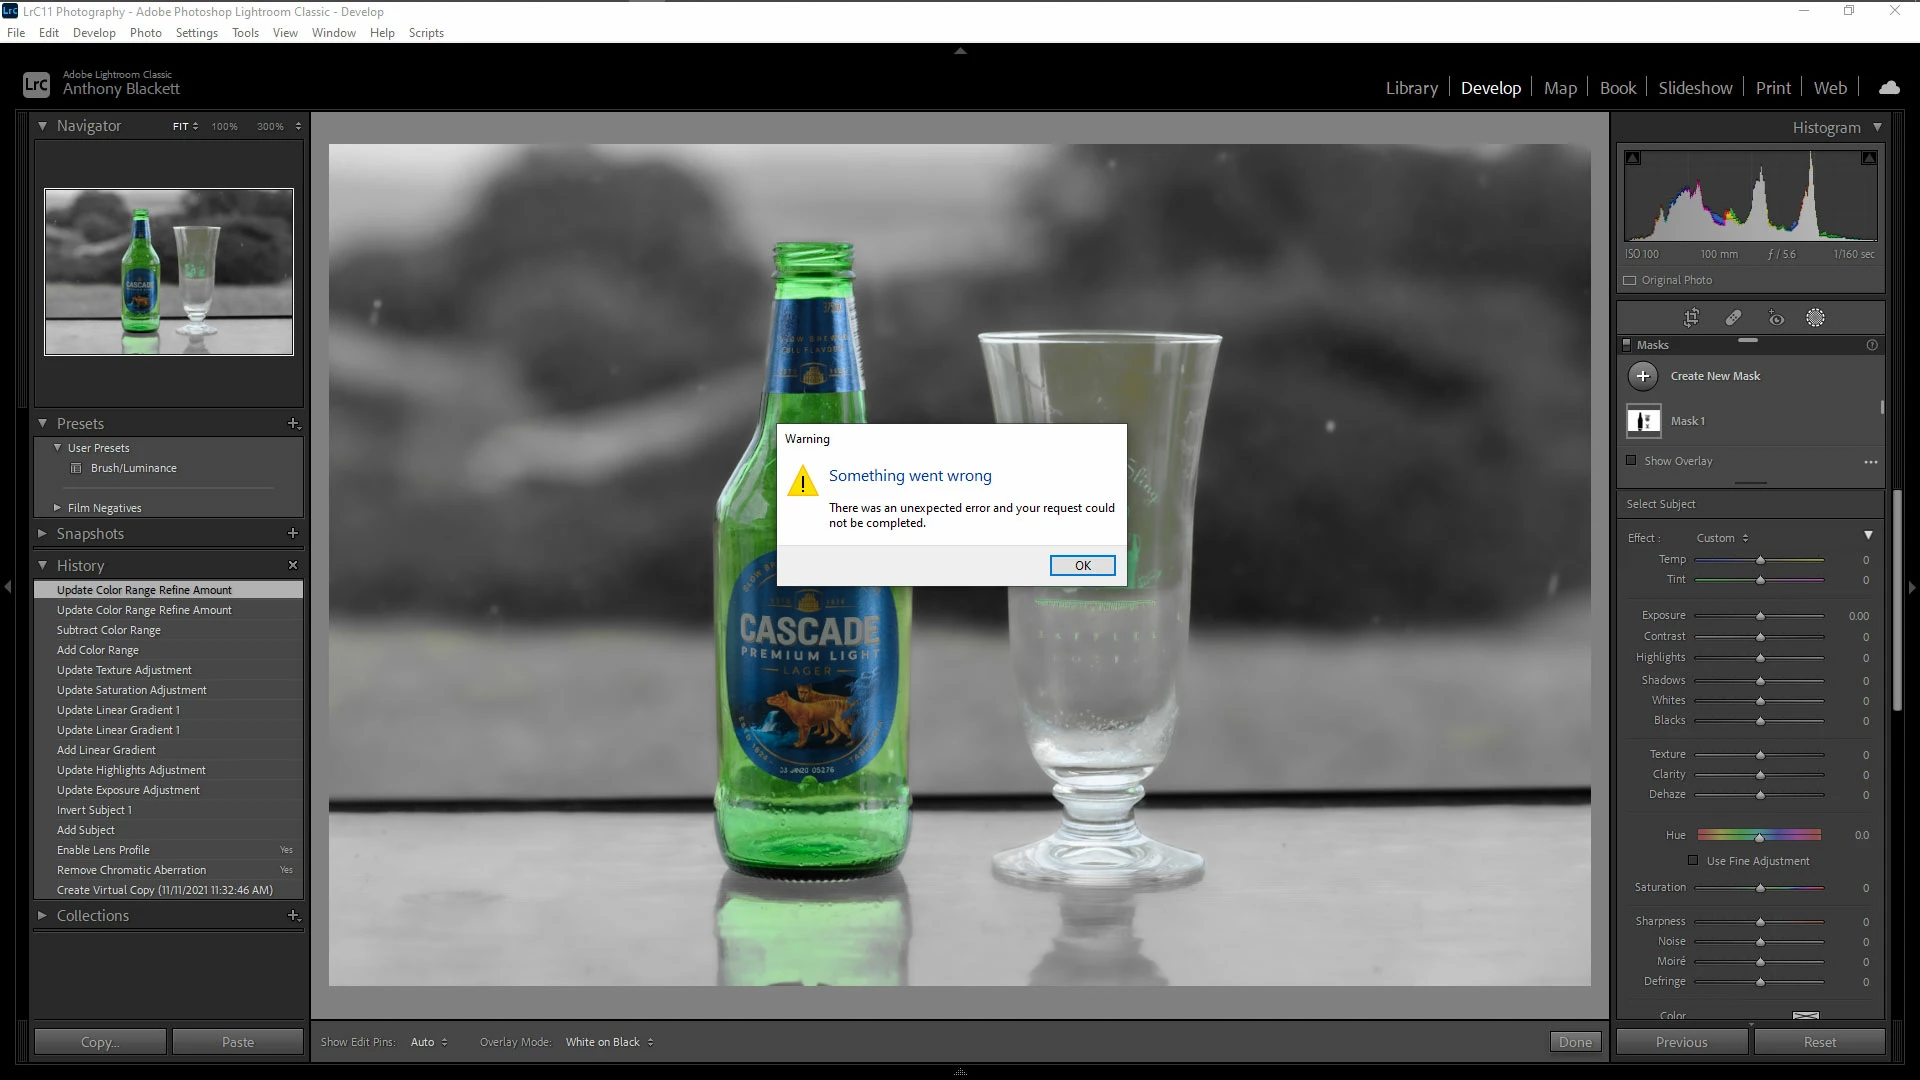Click the Create New Mask plus button

(1642, 376)
